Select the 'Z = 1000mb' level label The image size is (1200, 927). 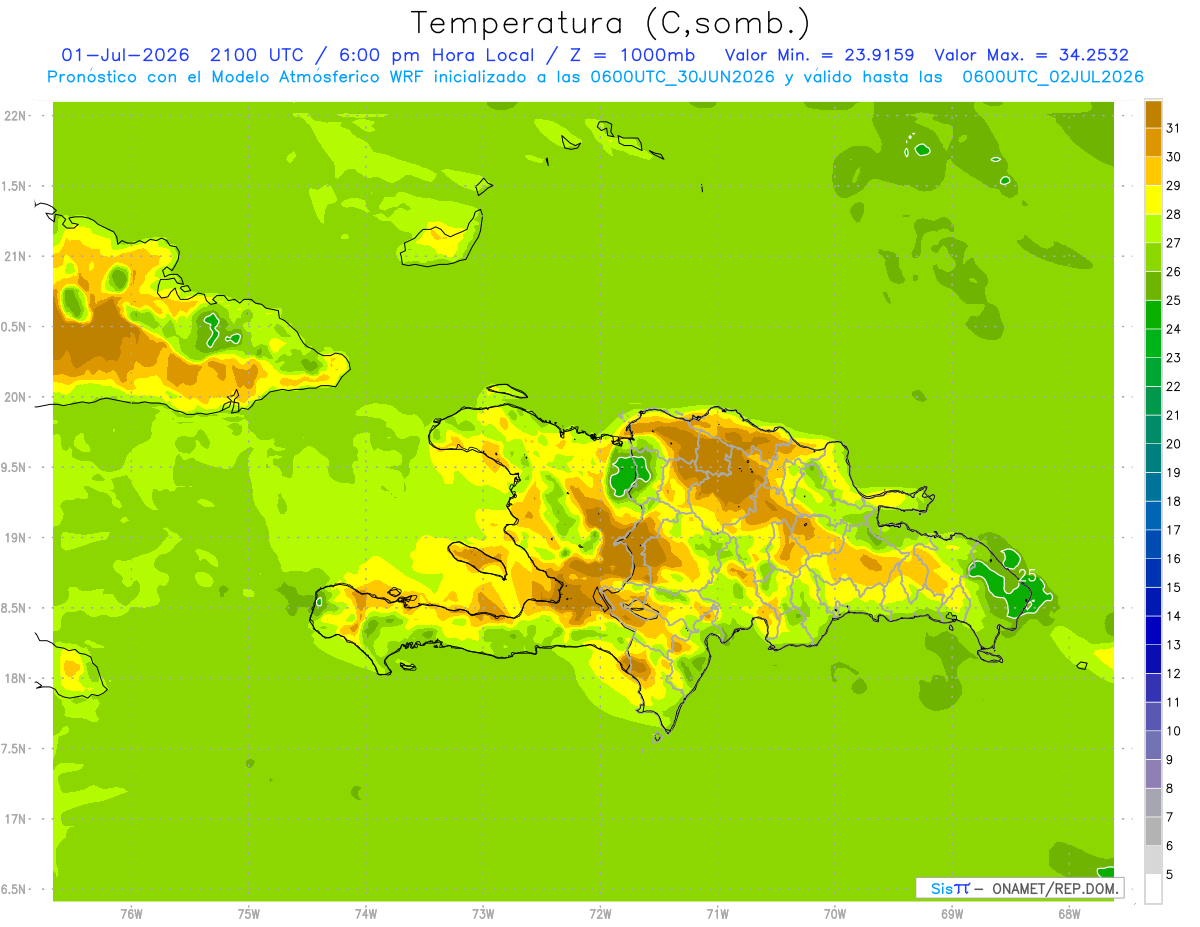(x=634, y=55)
